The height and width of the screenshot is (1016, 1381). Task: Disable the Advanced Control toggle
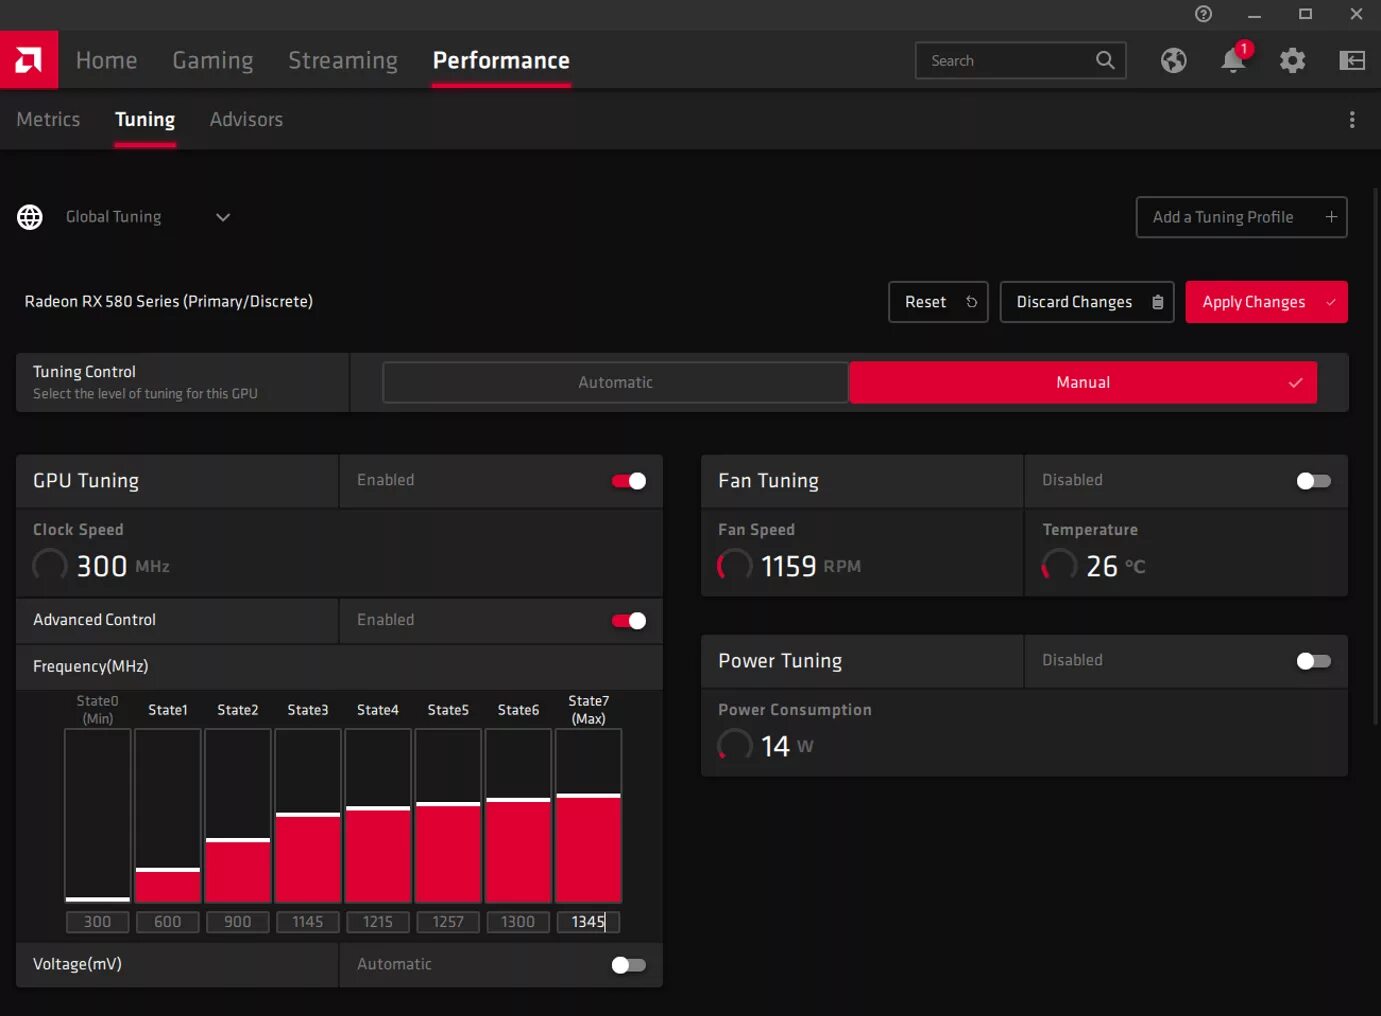[629, 621]
